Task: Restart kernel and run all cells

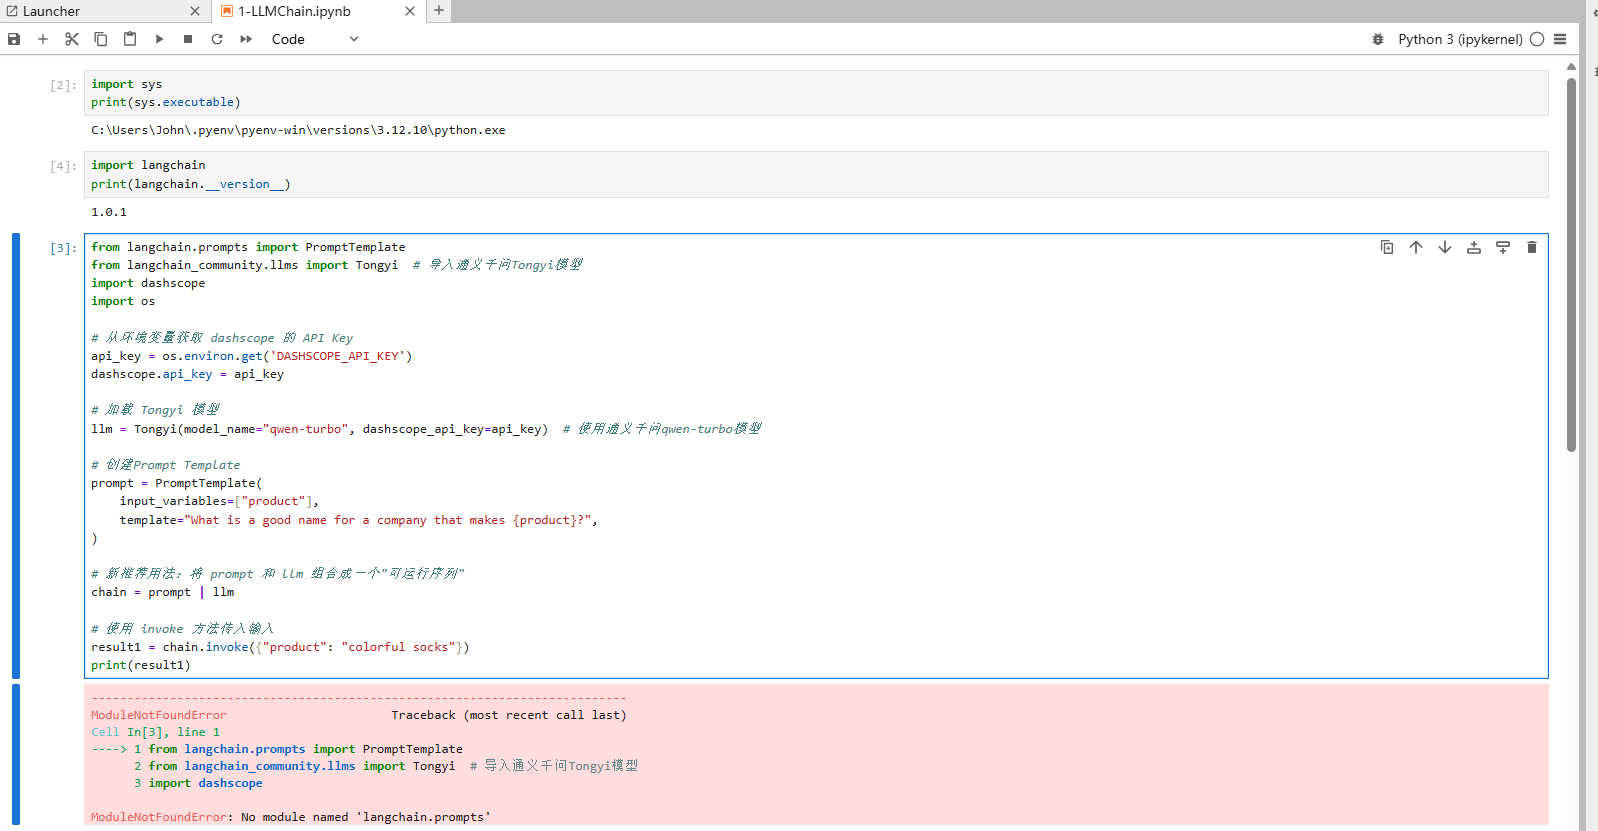Action: click(246, 39)
